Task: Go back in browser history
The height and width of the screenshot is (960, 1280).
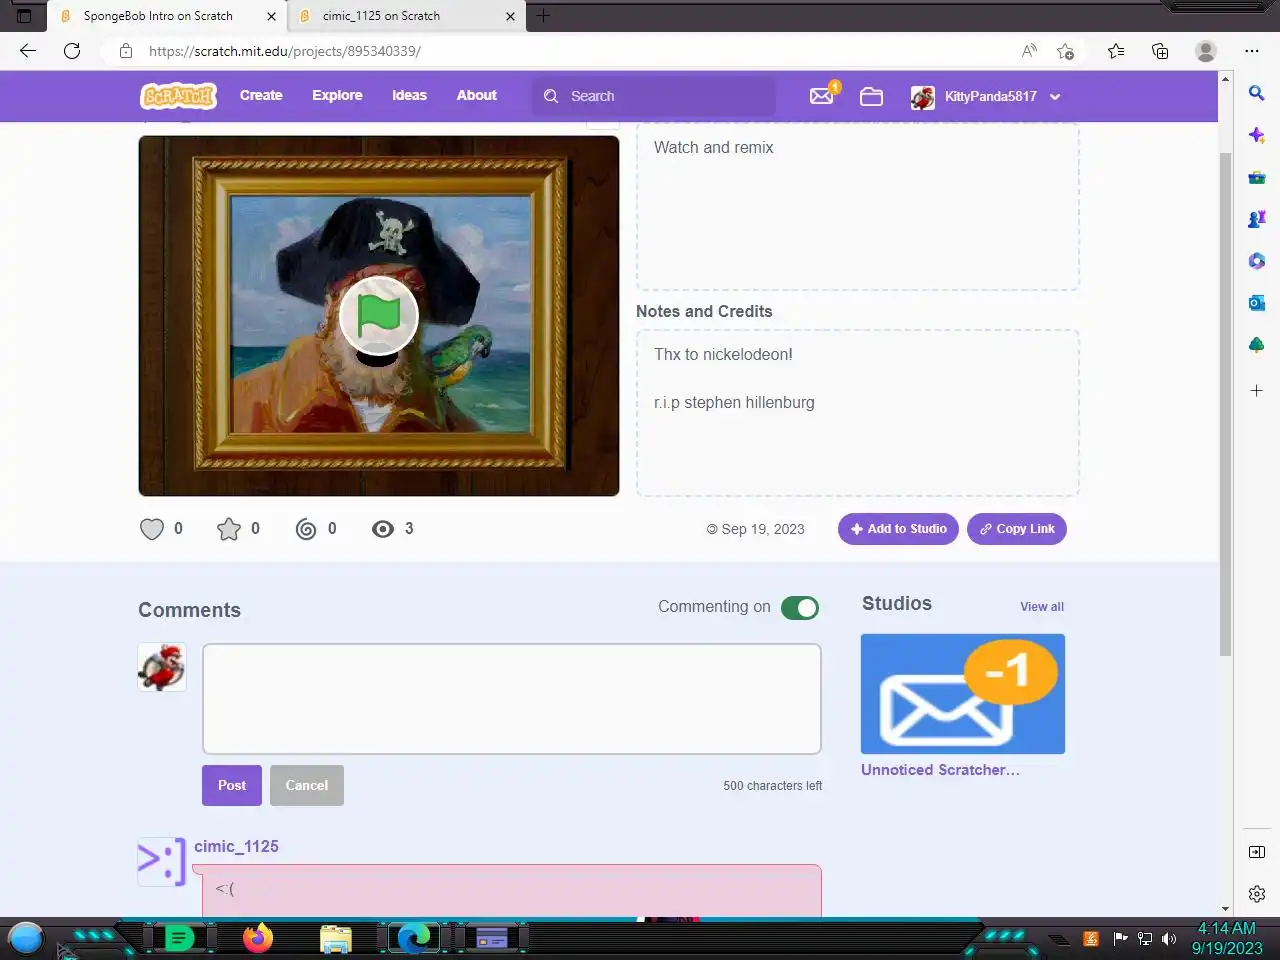Action: (x=28, y=51)
